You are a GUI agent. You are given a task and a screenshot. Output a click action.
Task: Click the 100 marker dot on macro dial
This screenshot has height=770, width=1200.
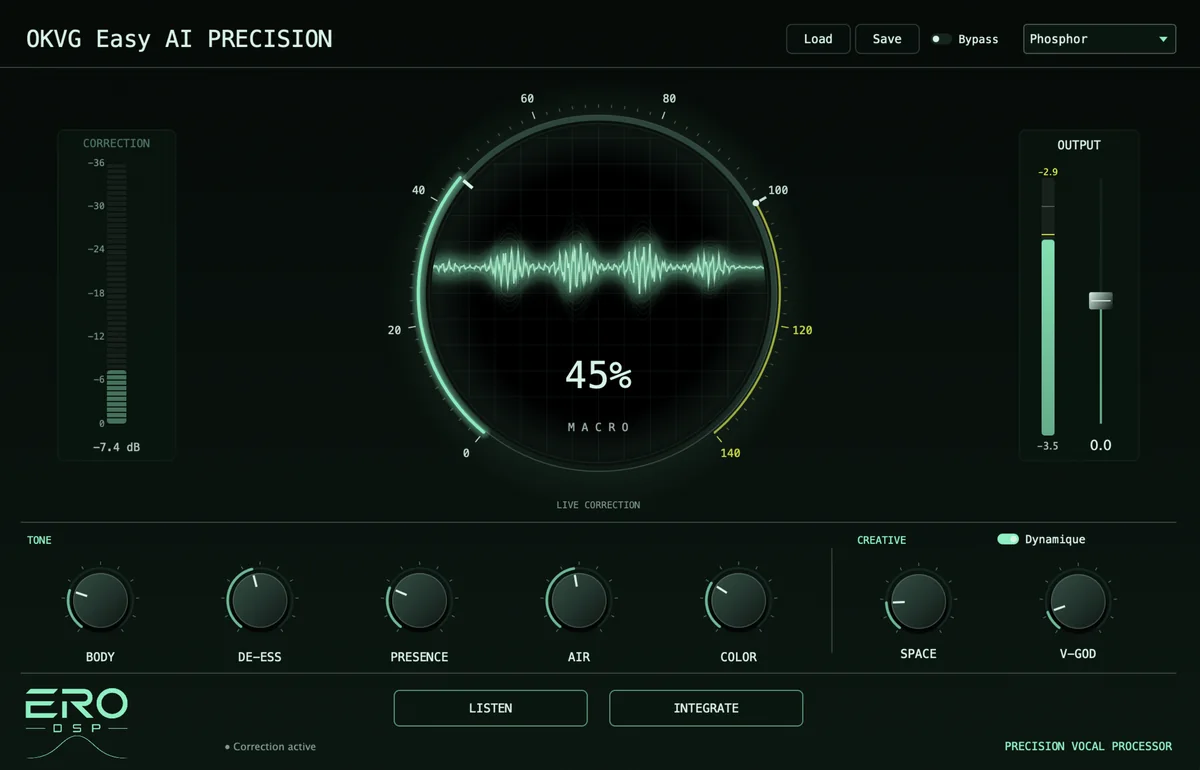click(x=756, y=202)
